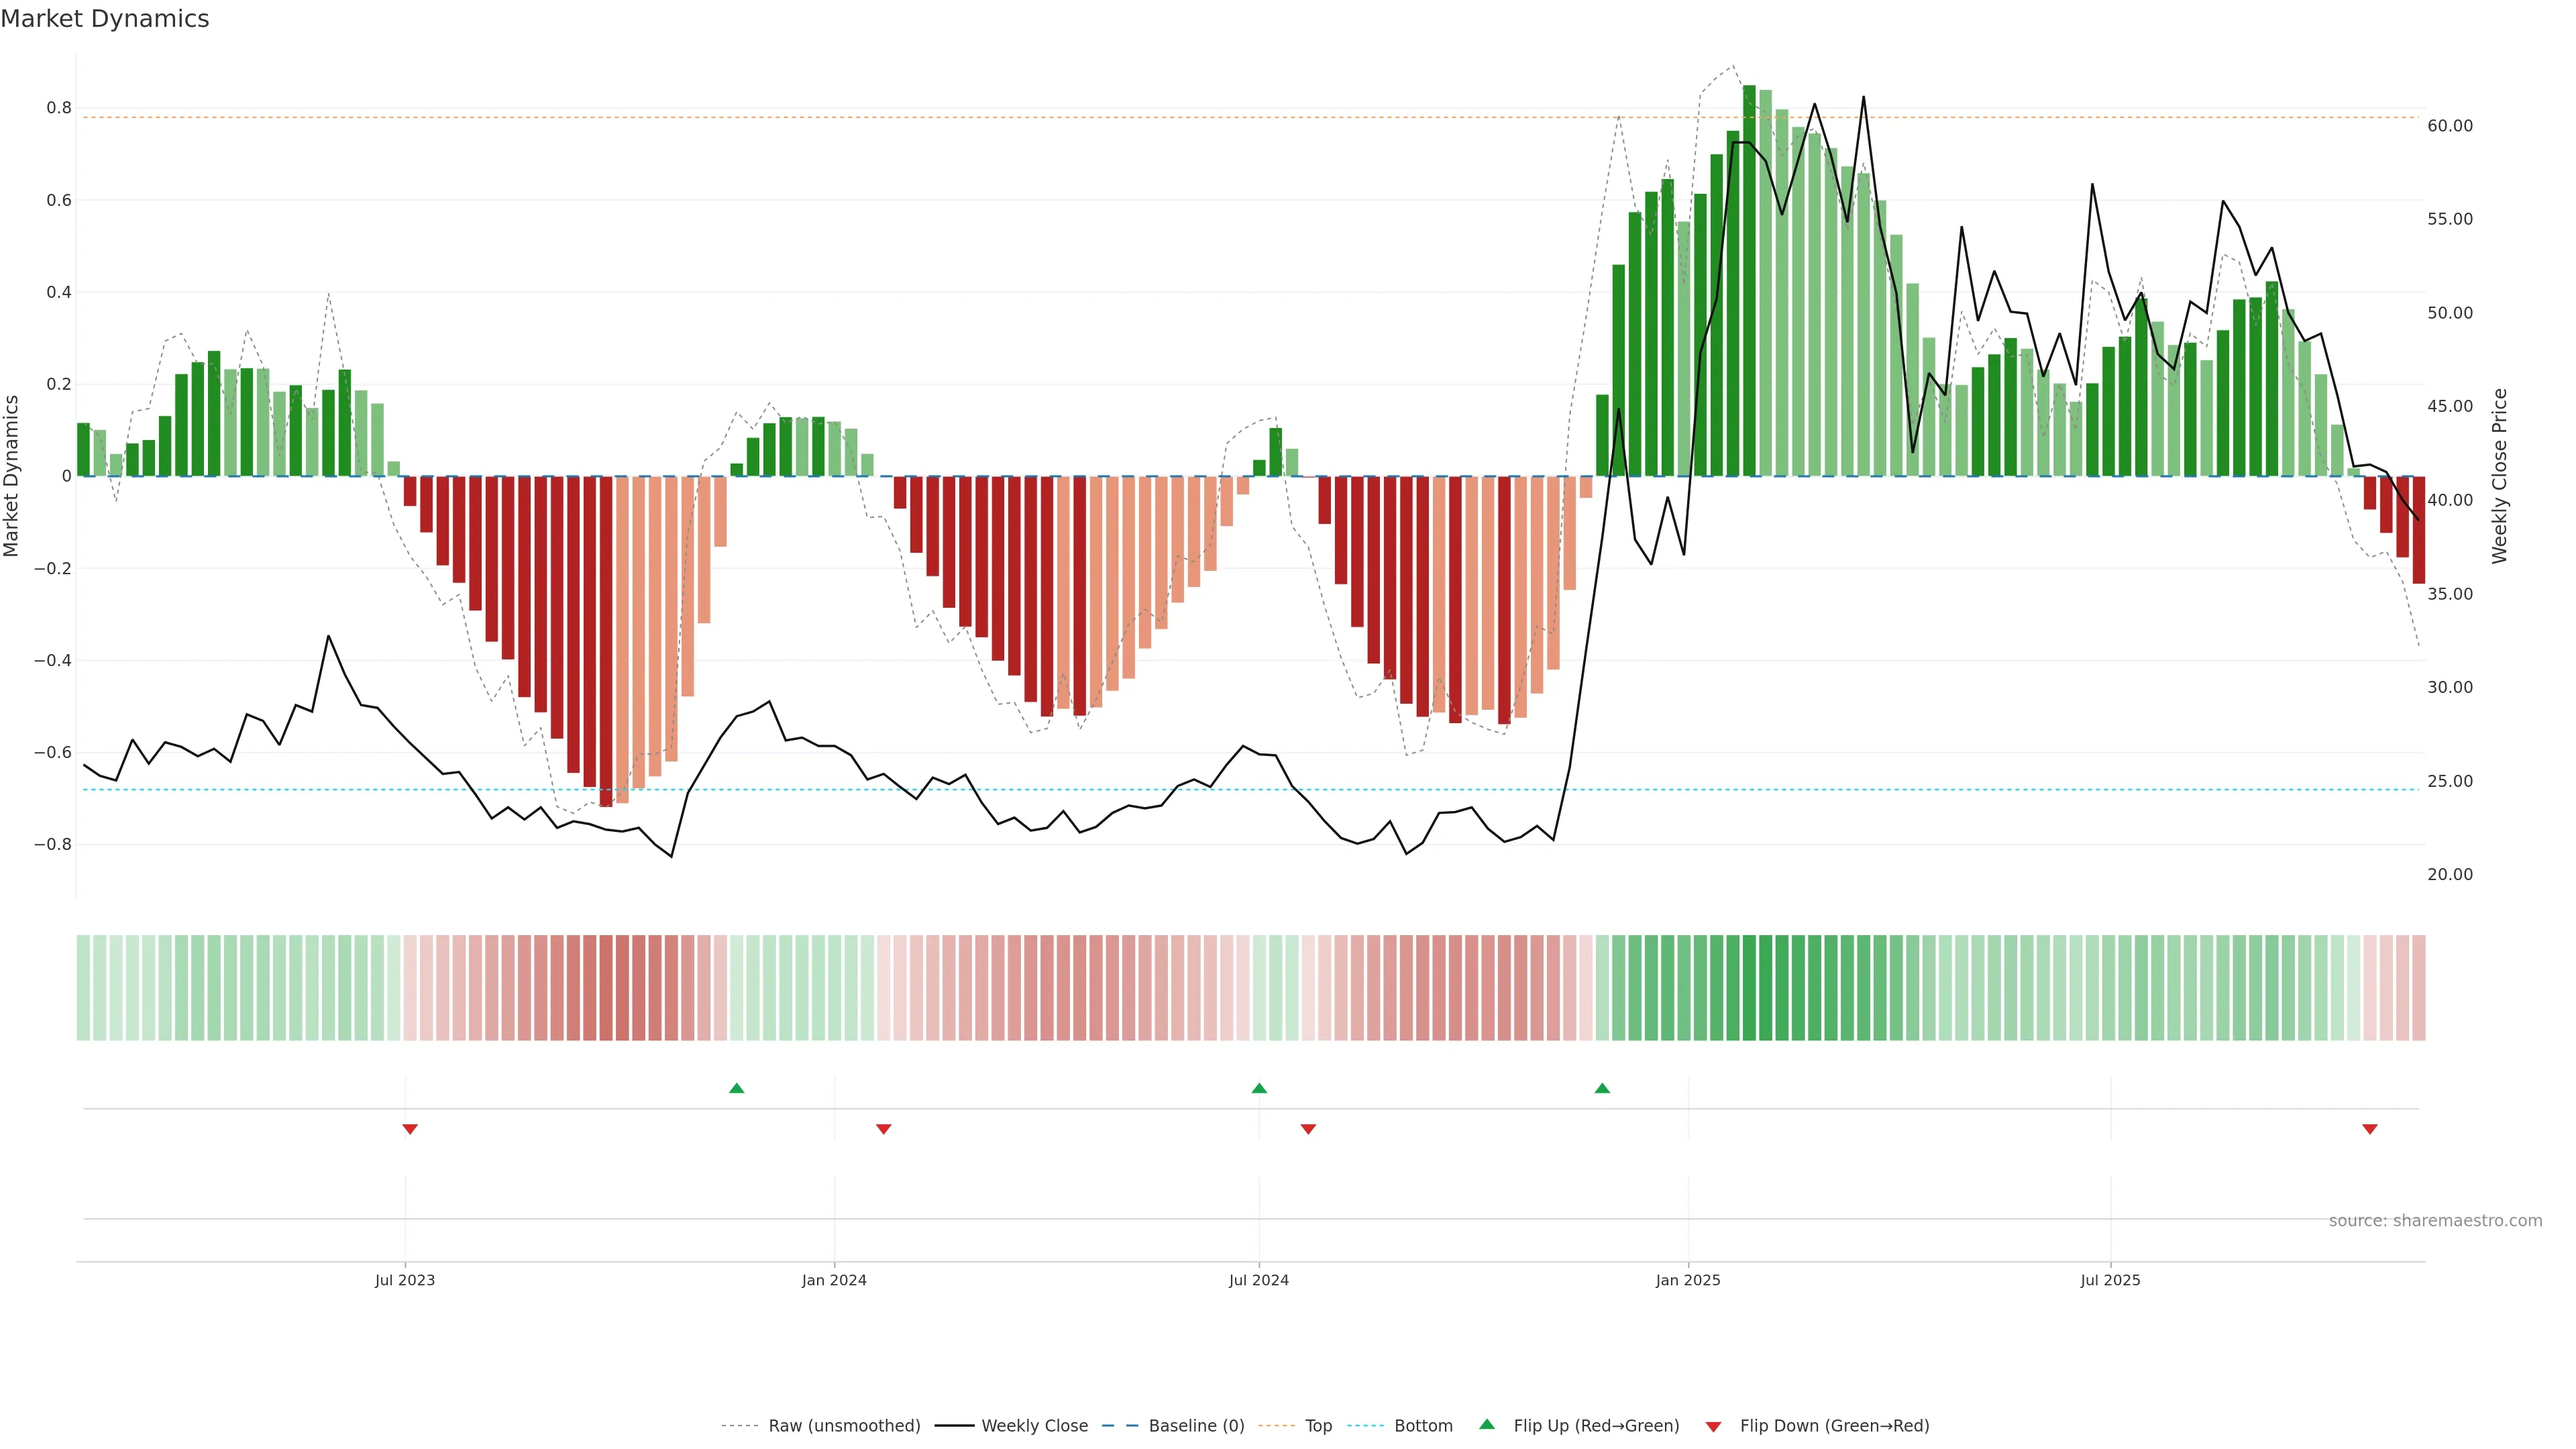Toggle the Baseline (0) legend entry
The width and height of the screenshot is (2576, 1449).
point(1196,1426)
